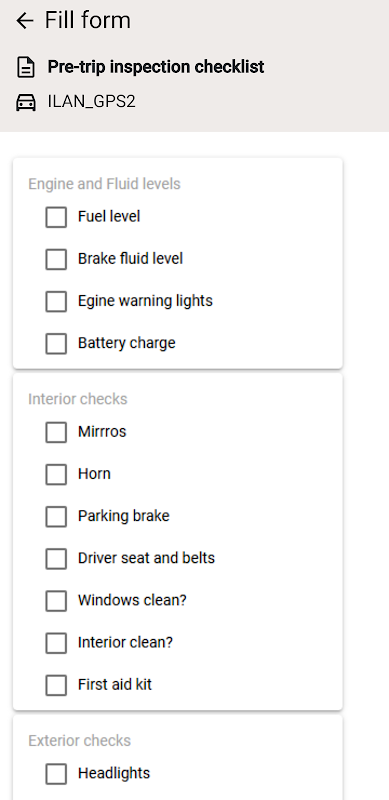Click the Exterior checks section heading
The width and height of the screenshot is (389, 800).
[80, 740]
